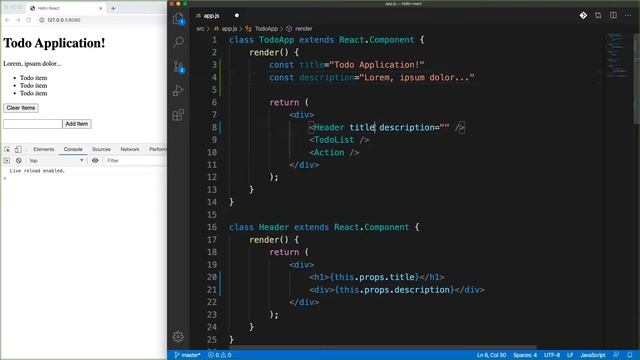
Task: Click the feedback icon in status bar
Action: (616, 355)
